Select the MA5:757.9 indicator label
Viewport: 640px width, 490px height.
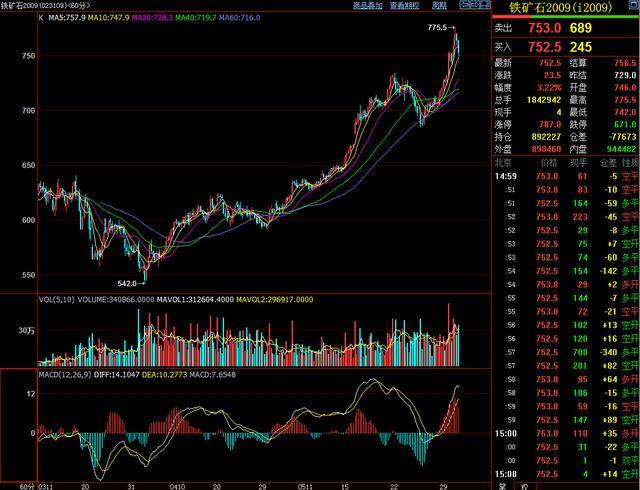click(x=67, y=18)
